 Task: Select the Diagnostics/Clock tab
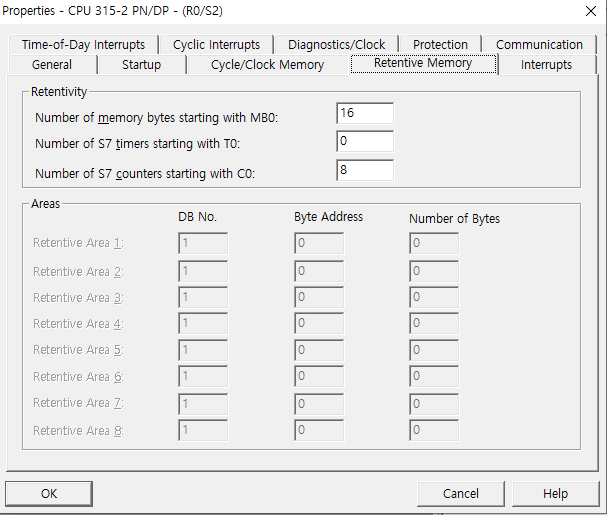[336, 45]
